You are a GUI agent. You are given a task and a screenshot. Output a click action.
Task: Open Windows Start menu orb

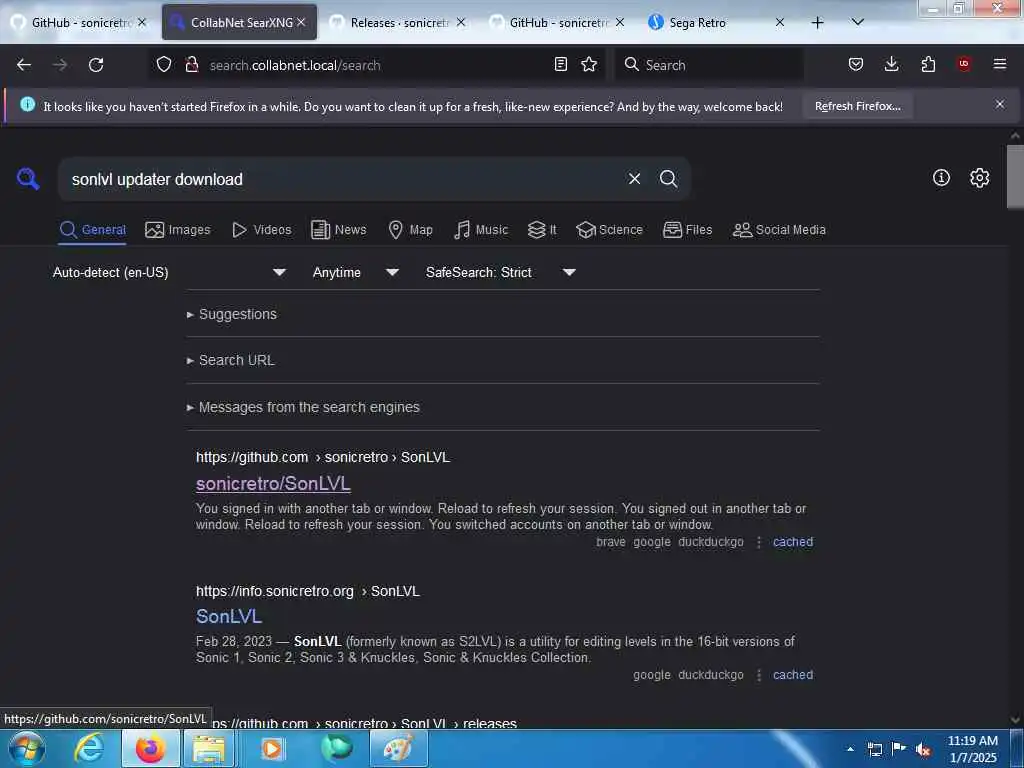[x=27, y=748]
